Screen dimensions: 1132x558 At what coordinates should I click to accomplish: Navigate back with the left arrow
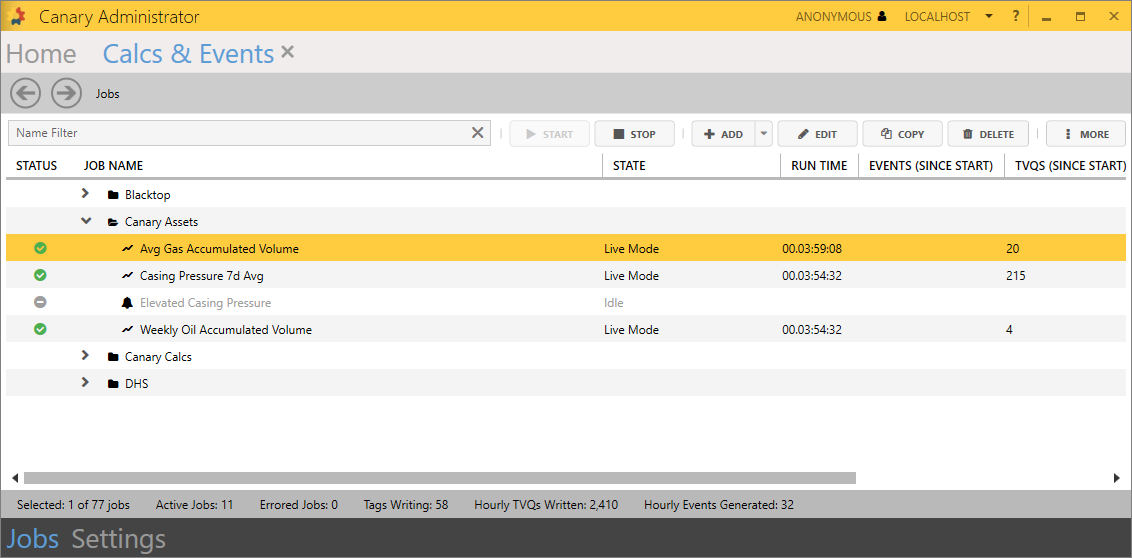point(25,93)
